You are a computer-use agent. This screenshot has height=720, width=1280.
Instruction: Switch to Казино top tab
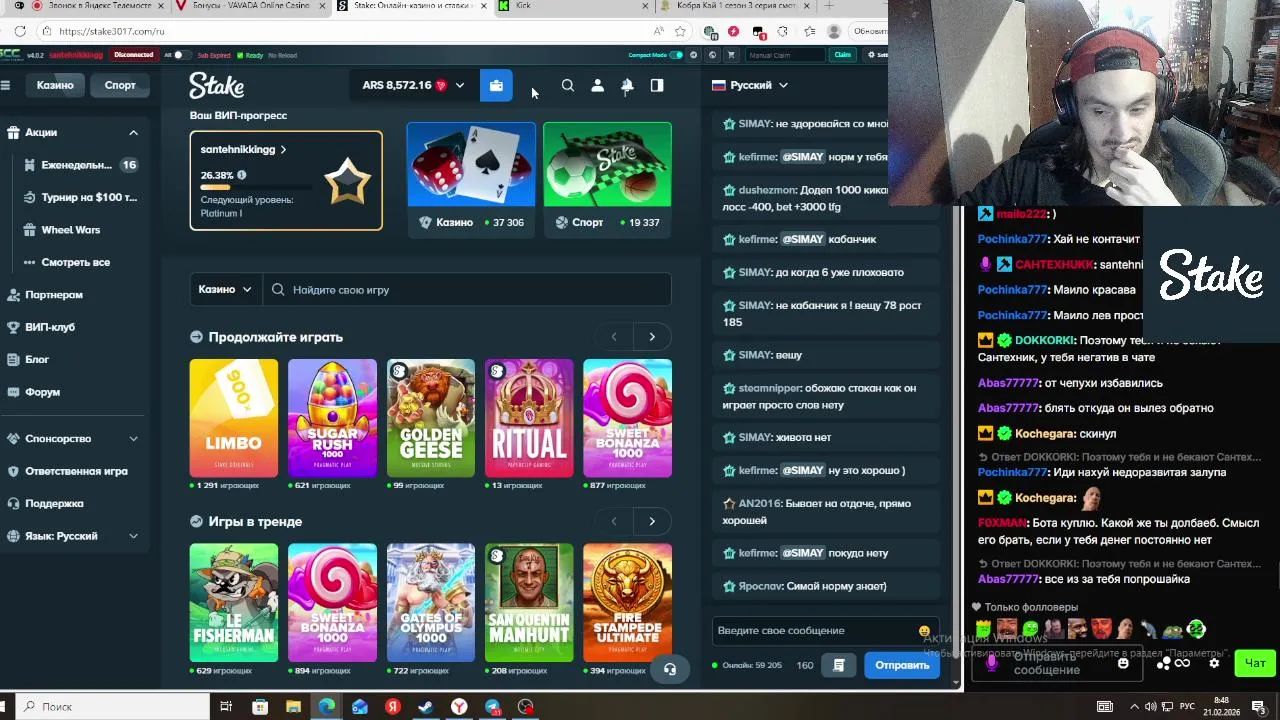(55, 85)
